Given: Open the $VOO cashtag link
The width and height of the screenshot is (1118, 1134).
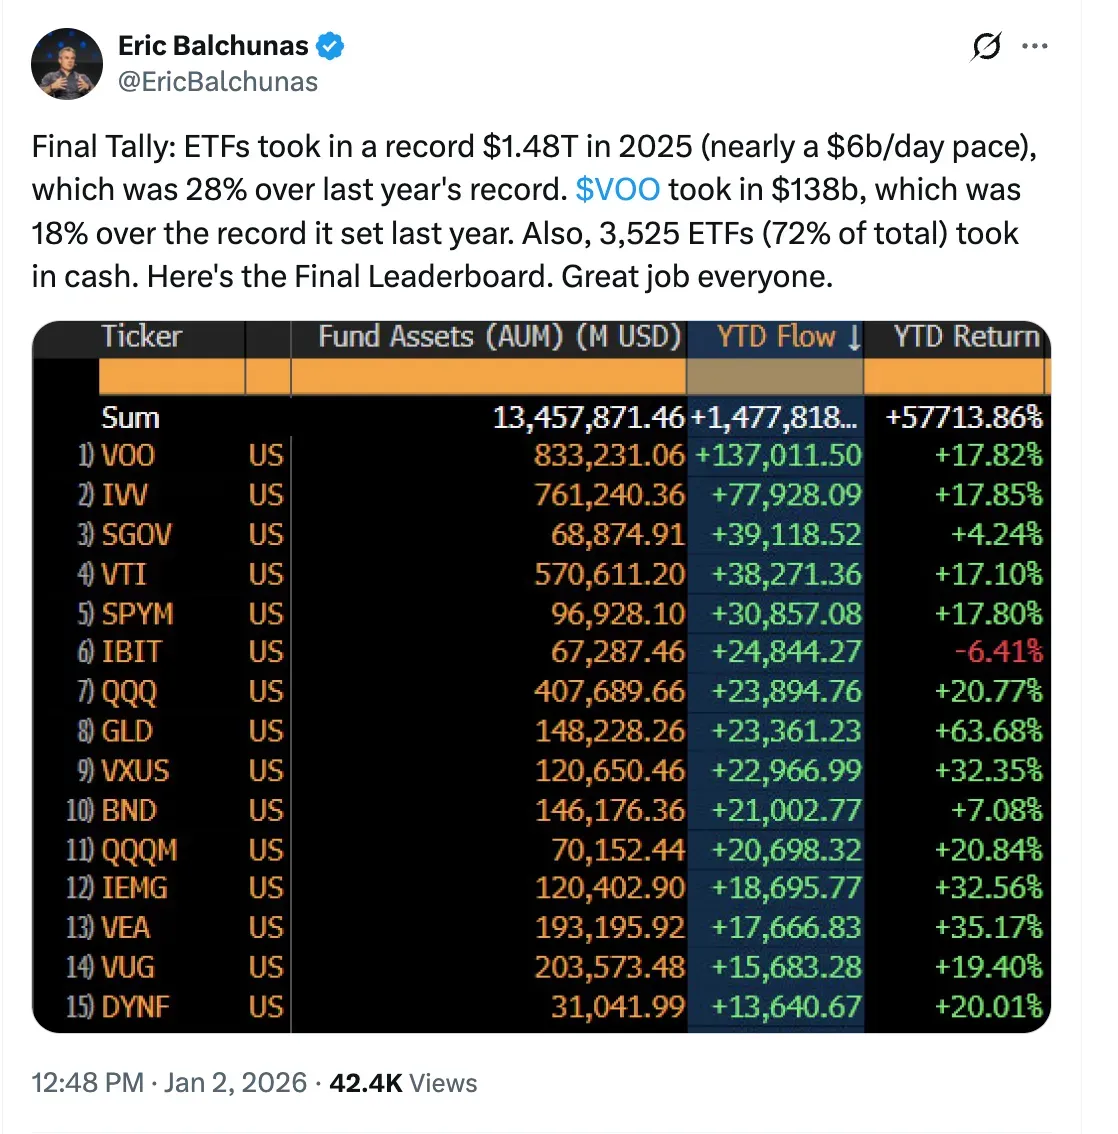Looking at the screenshot, I should pyautogui.click(x=618, y=189).
